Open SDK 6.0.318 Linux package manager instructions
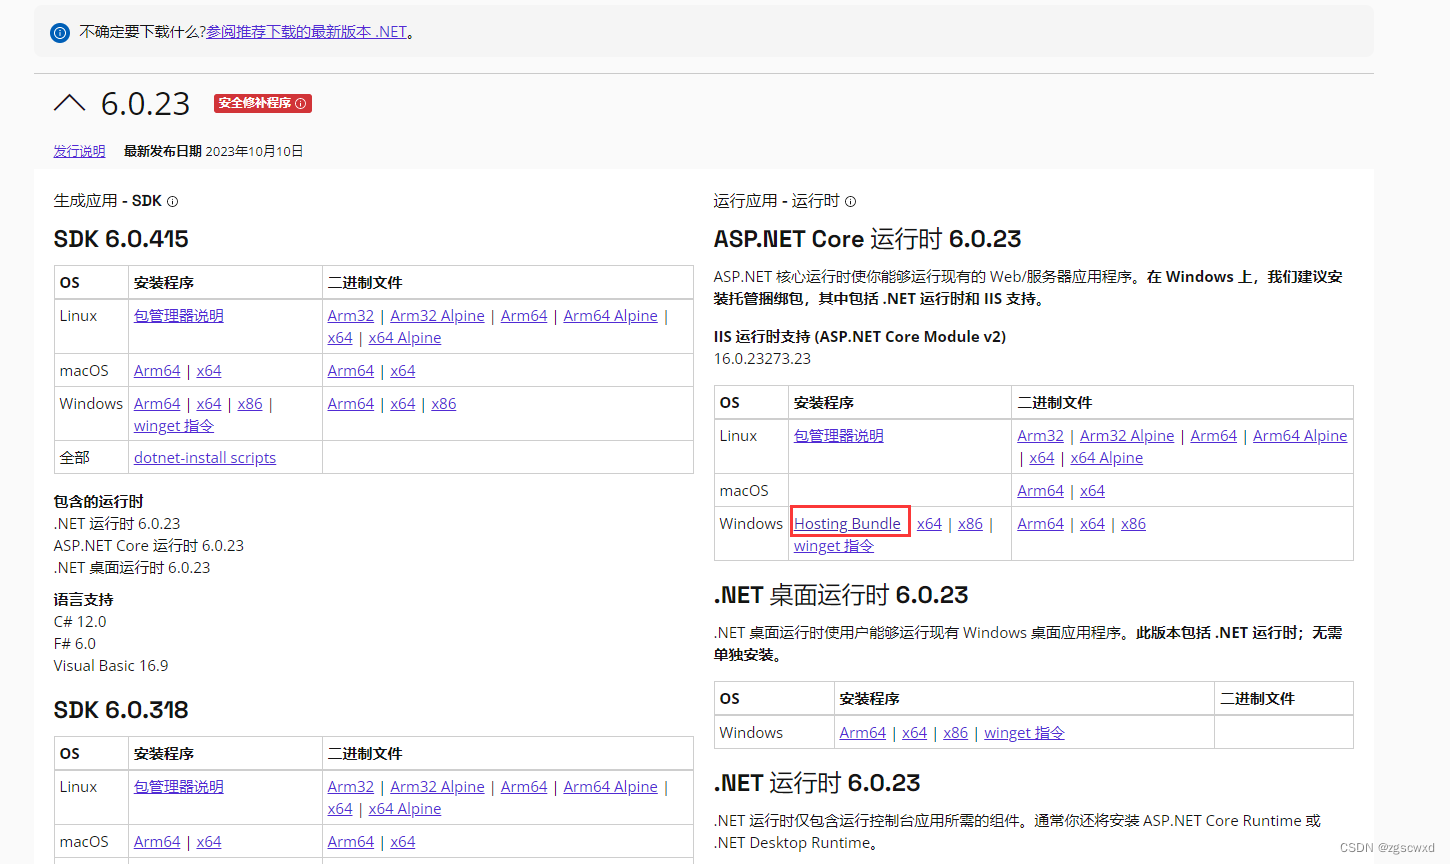This screenshot has height=864, width=1450. point(179,786)
